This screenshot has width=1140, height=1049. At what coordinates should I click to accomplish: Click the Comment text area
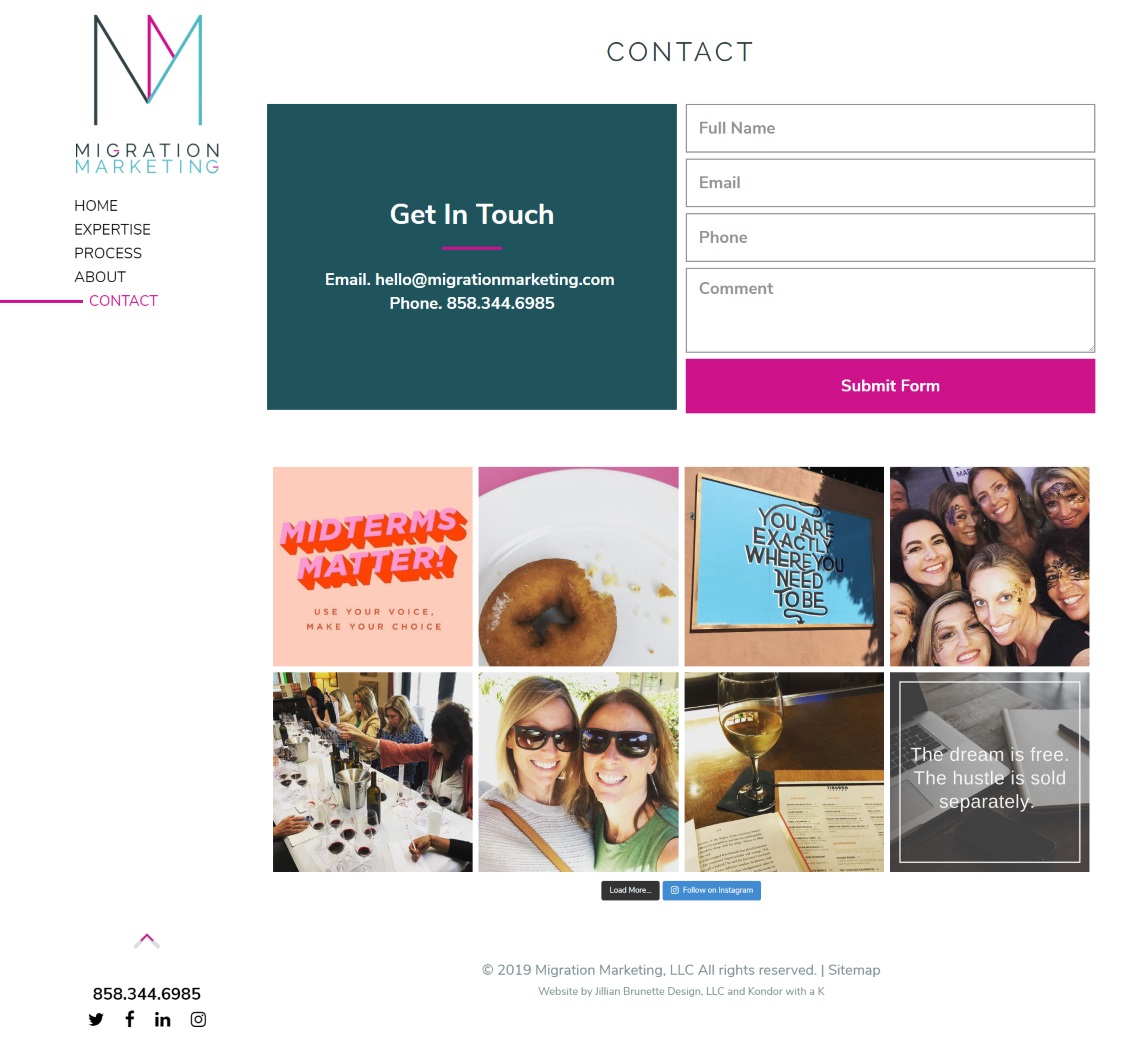point(890,310)
